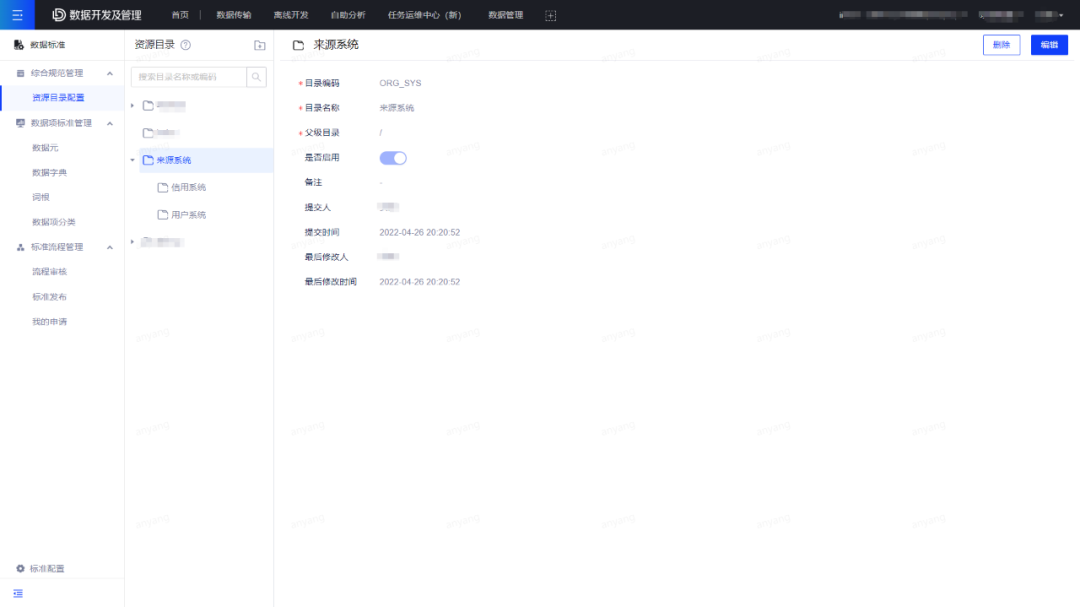Collapse the 来源系统 tree node

tap(133, 159)
